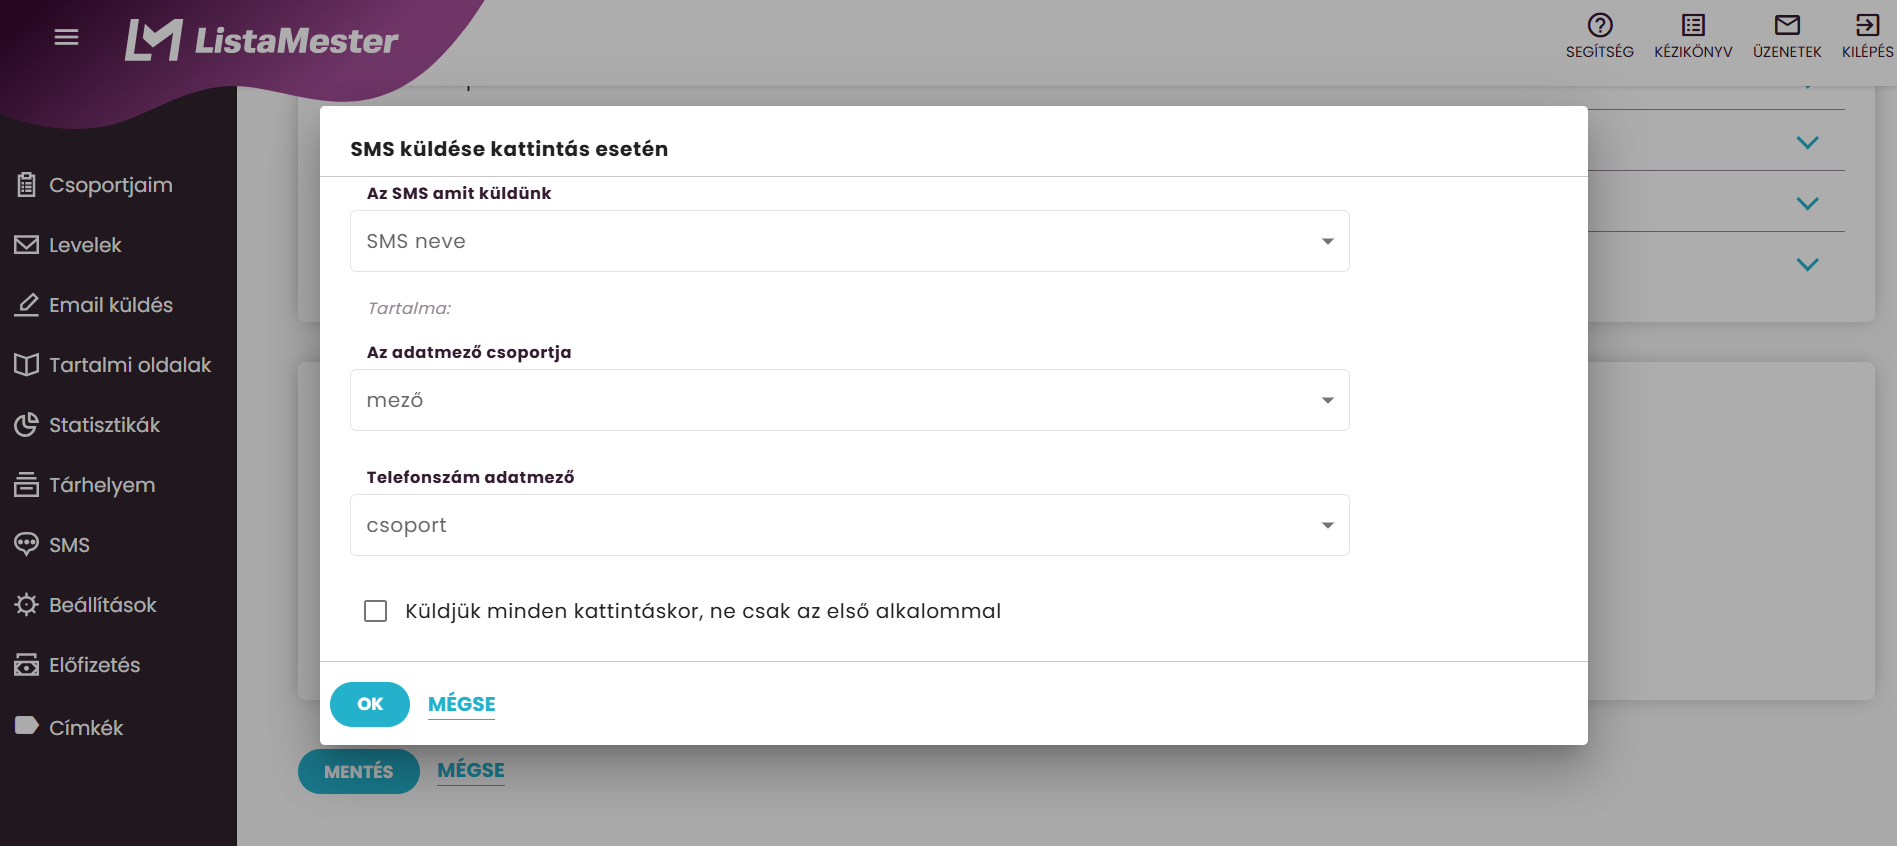Open the Kézikönyv manual icon

tap(1693, 25)
